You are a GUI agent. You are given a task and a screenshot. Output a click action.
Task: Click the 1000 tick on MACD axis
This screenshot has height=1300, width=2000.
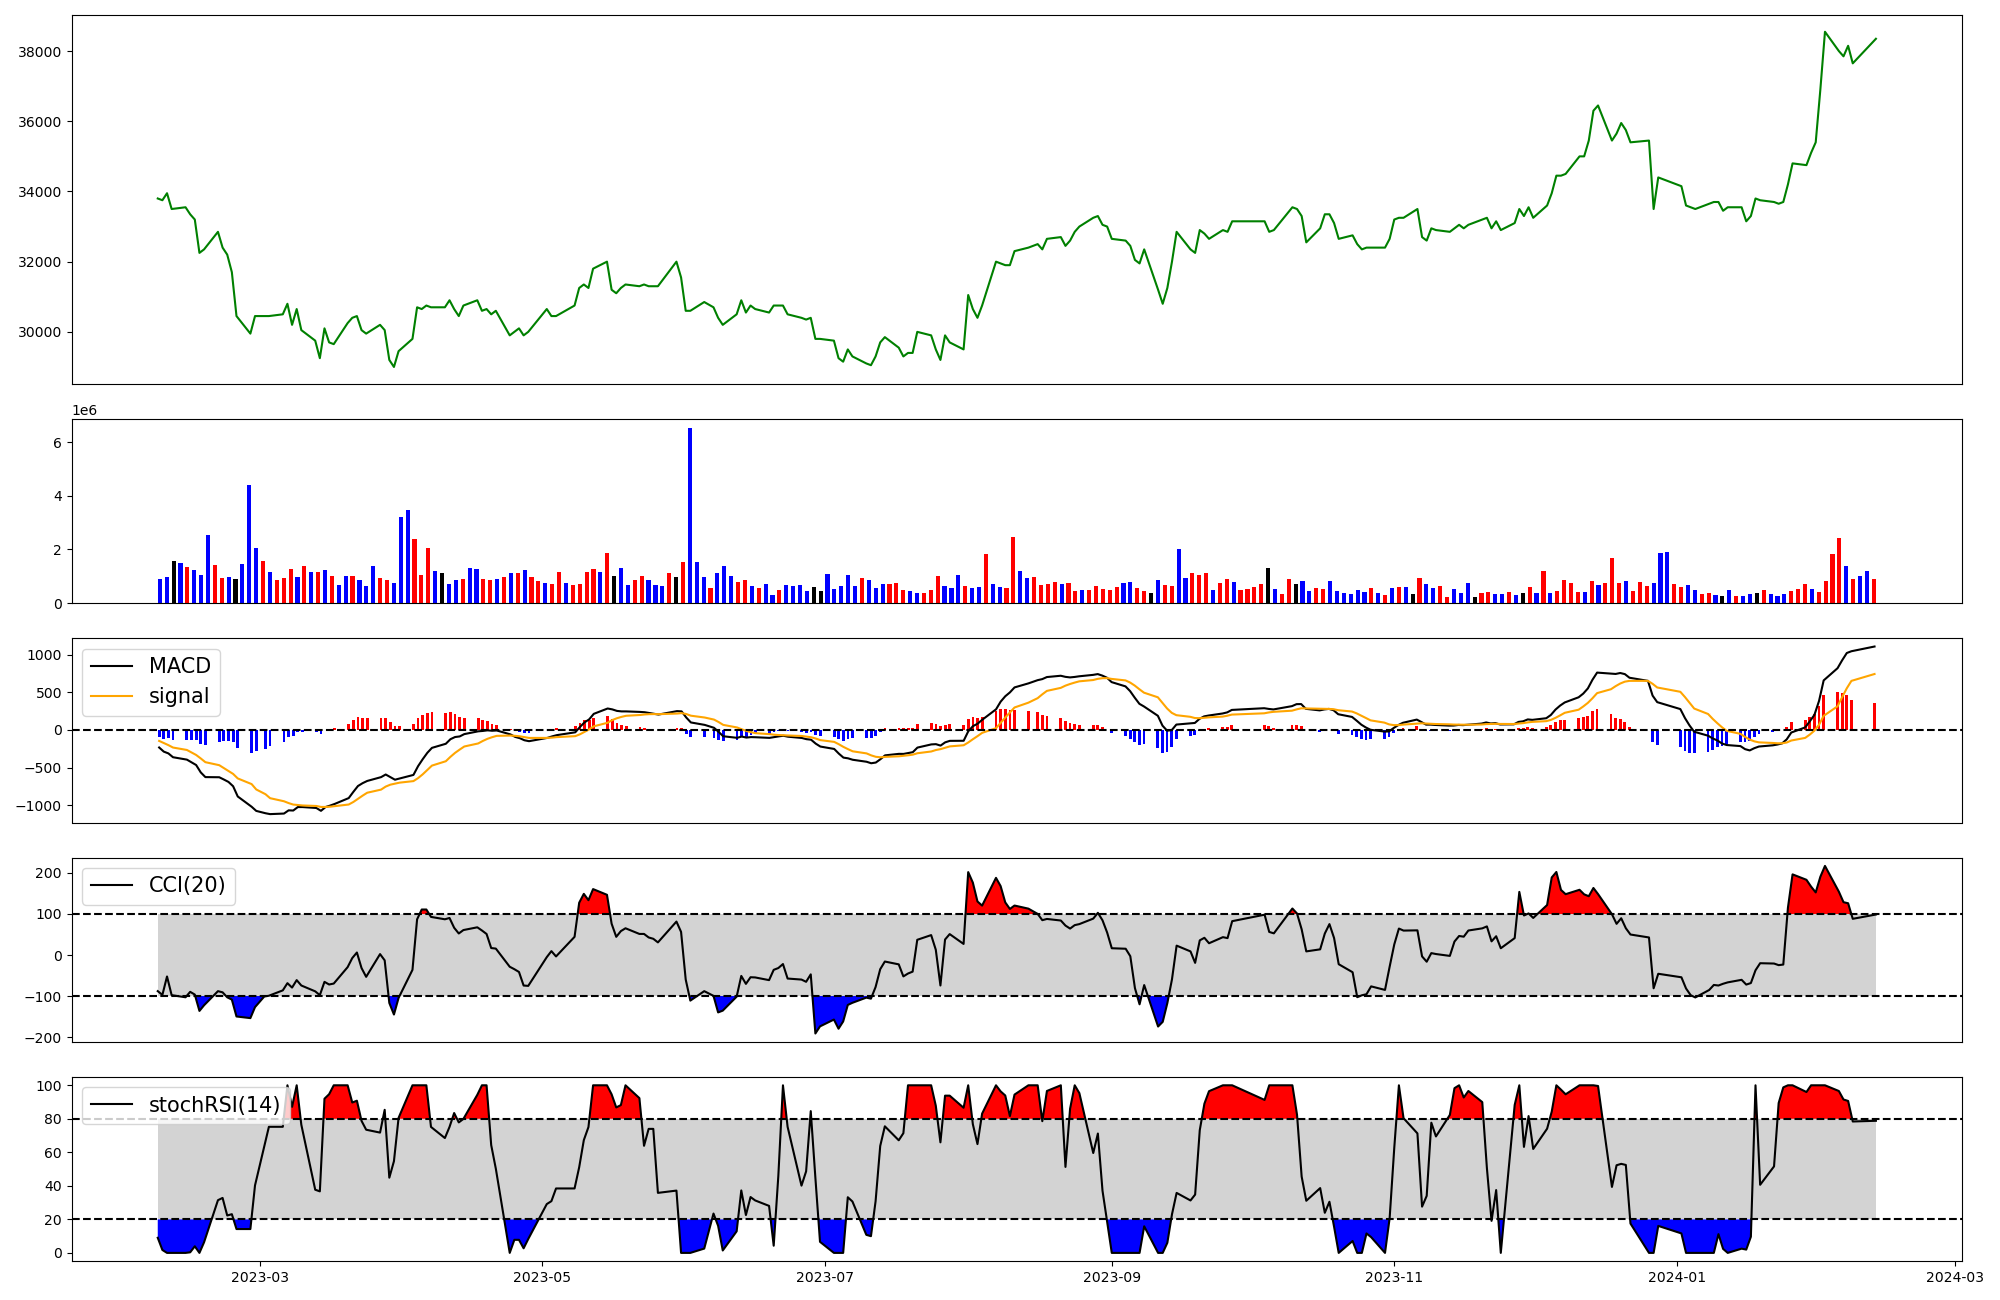[x=45, y=655]
